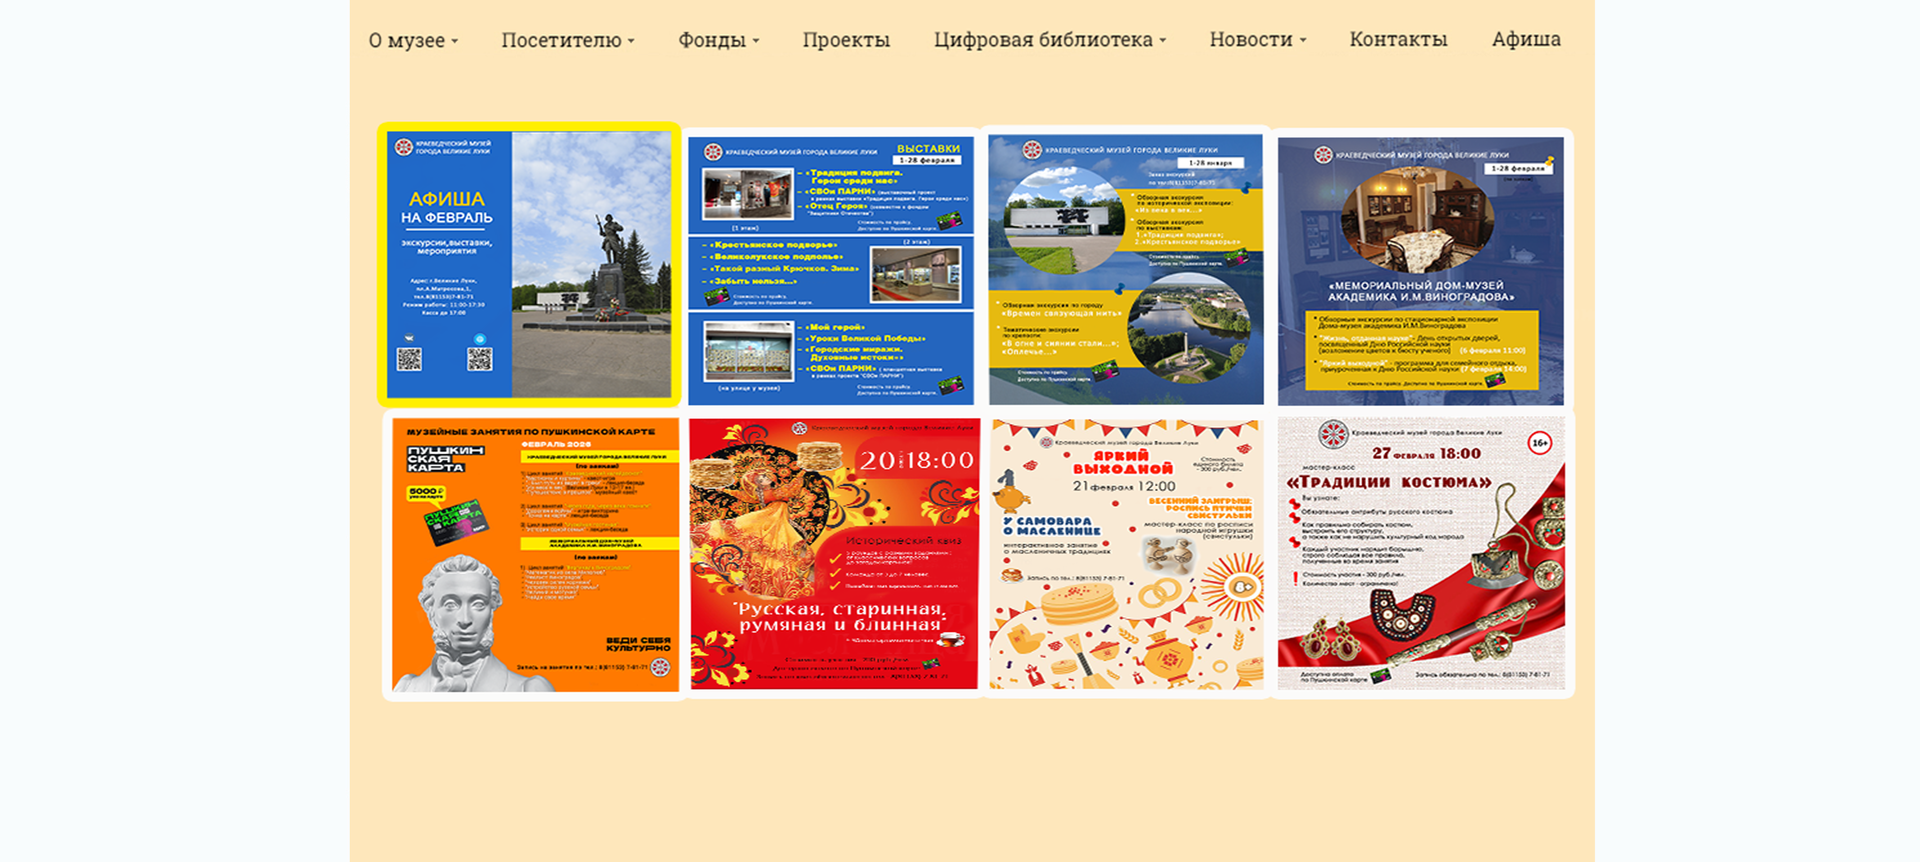Image resolution: width=1920 pixels, height=862 pixels.
Task: Open the Контакты page
Action: [1398, 40]
